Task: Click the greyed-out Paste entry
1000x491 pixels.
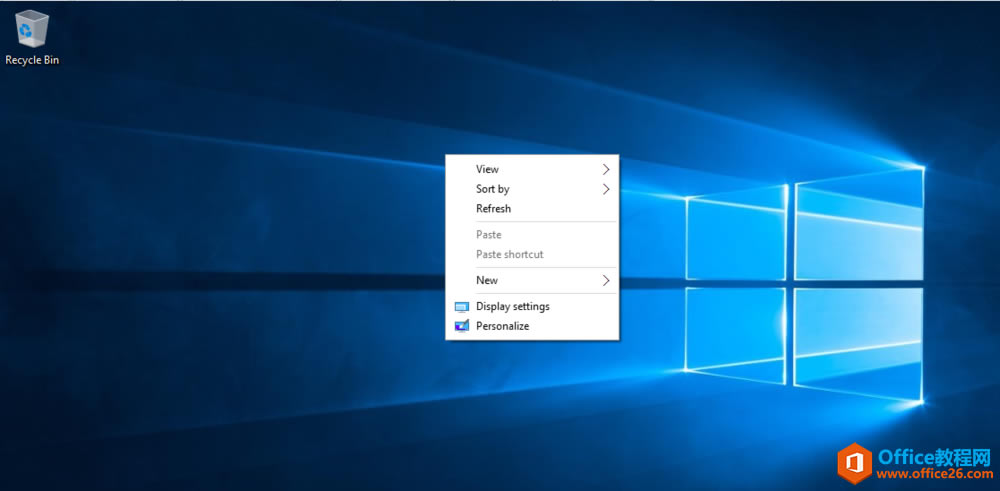Action: (x=532, y=235)
